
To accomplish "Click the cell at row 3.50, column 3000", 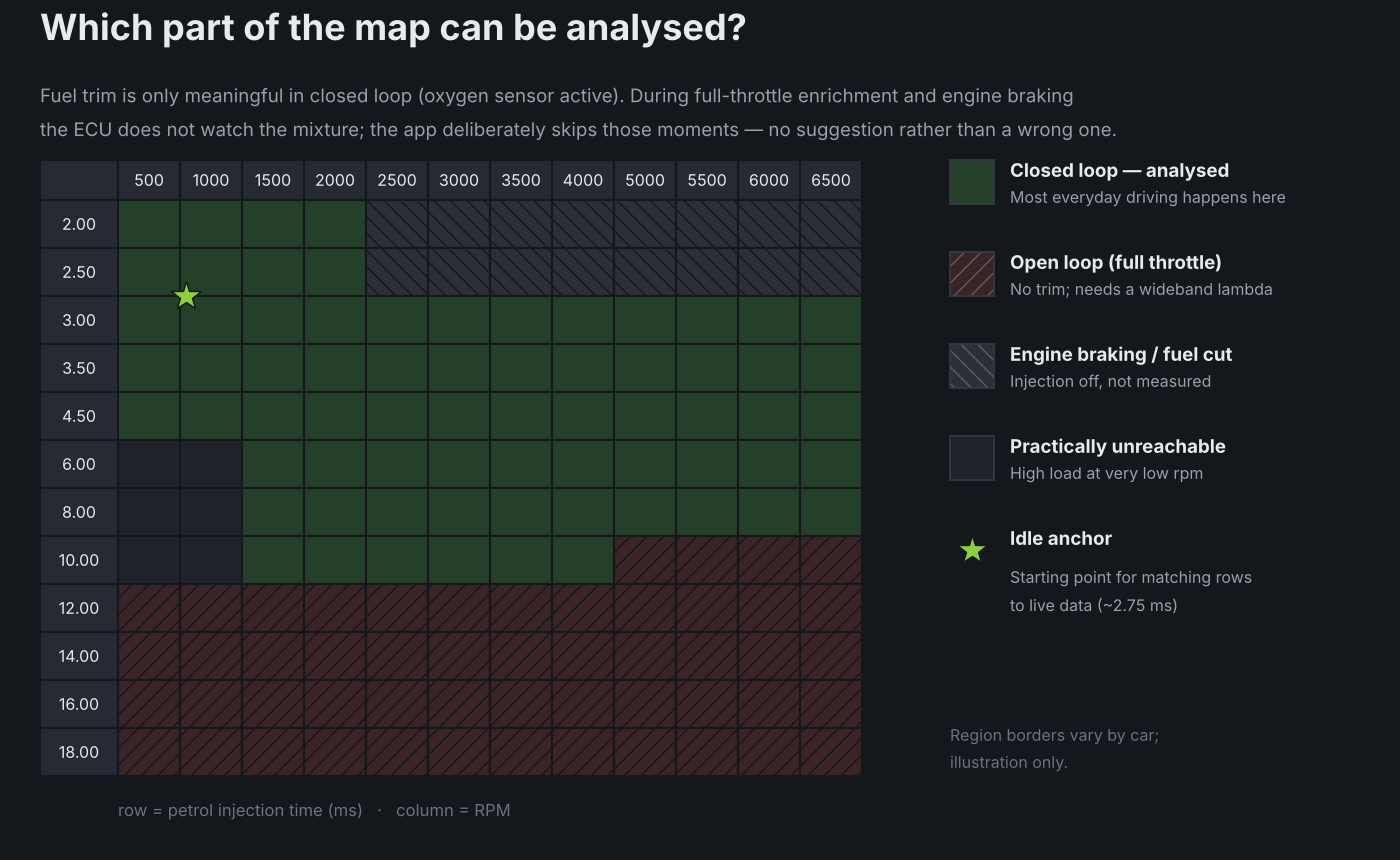I will 459,368.
